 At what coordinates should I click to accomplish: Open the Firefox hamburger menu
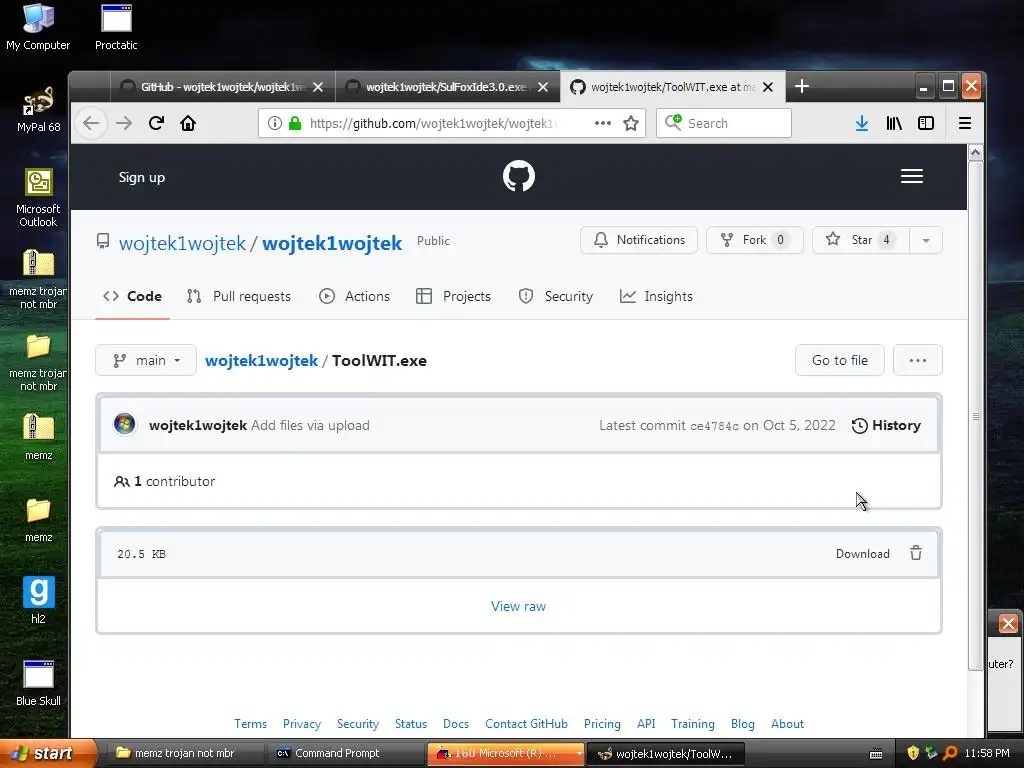point(965,123)
